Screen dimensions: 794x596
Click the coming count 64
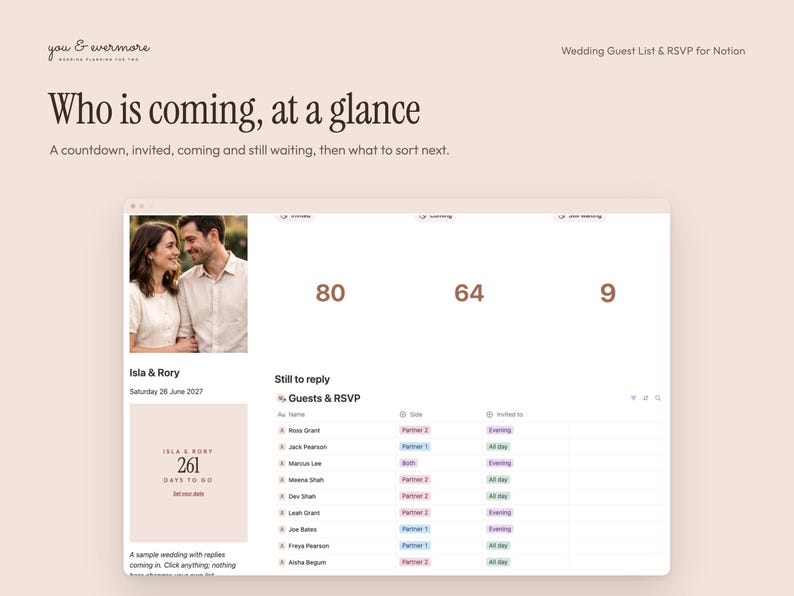point(469,293)
